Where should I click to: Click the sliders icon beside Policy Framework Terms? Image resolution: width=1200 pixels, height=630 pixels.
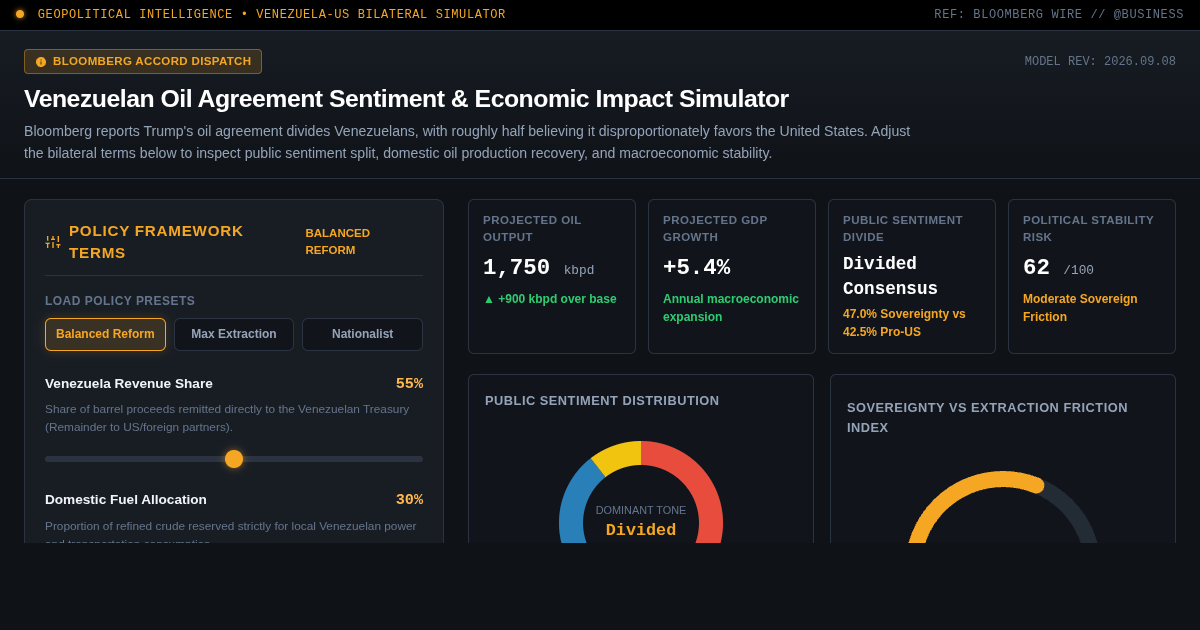53,242
